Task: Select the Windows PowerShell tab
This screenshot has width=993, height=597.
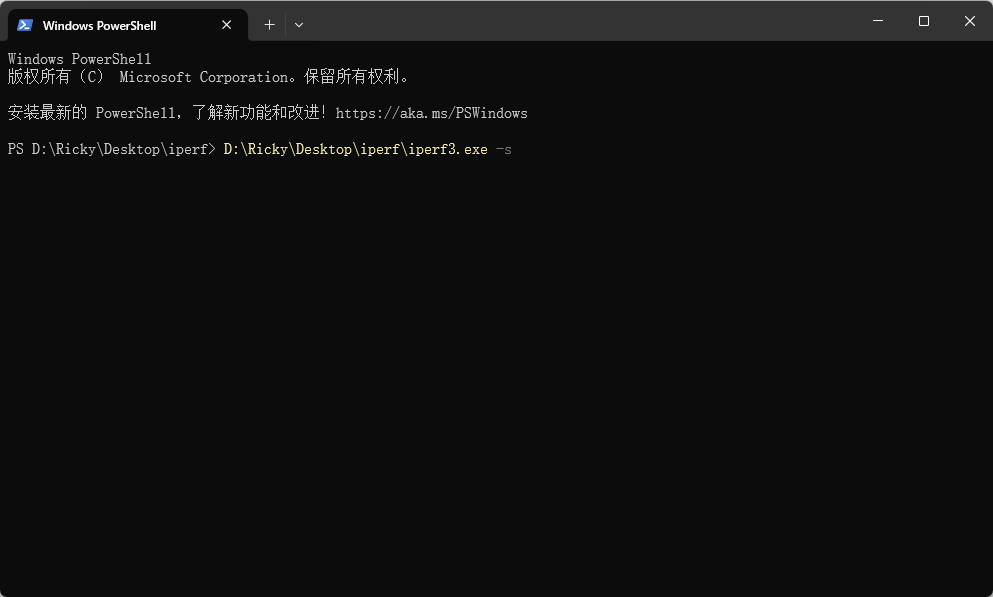Action: point(120,24)
